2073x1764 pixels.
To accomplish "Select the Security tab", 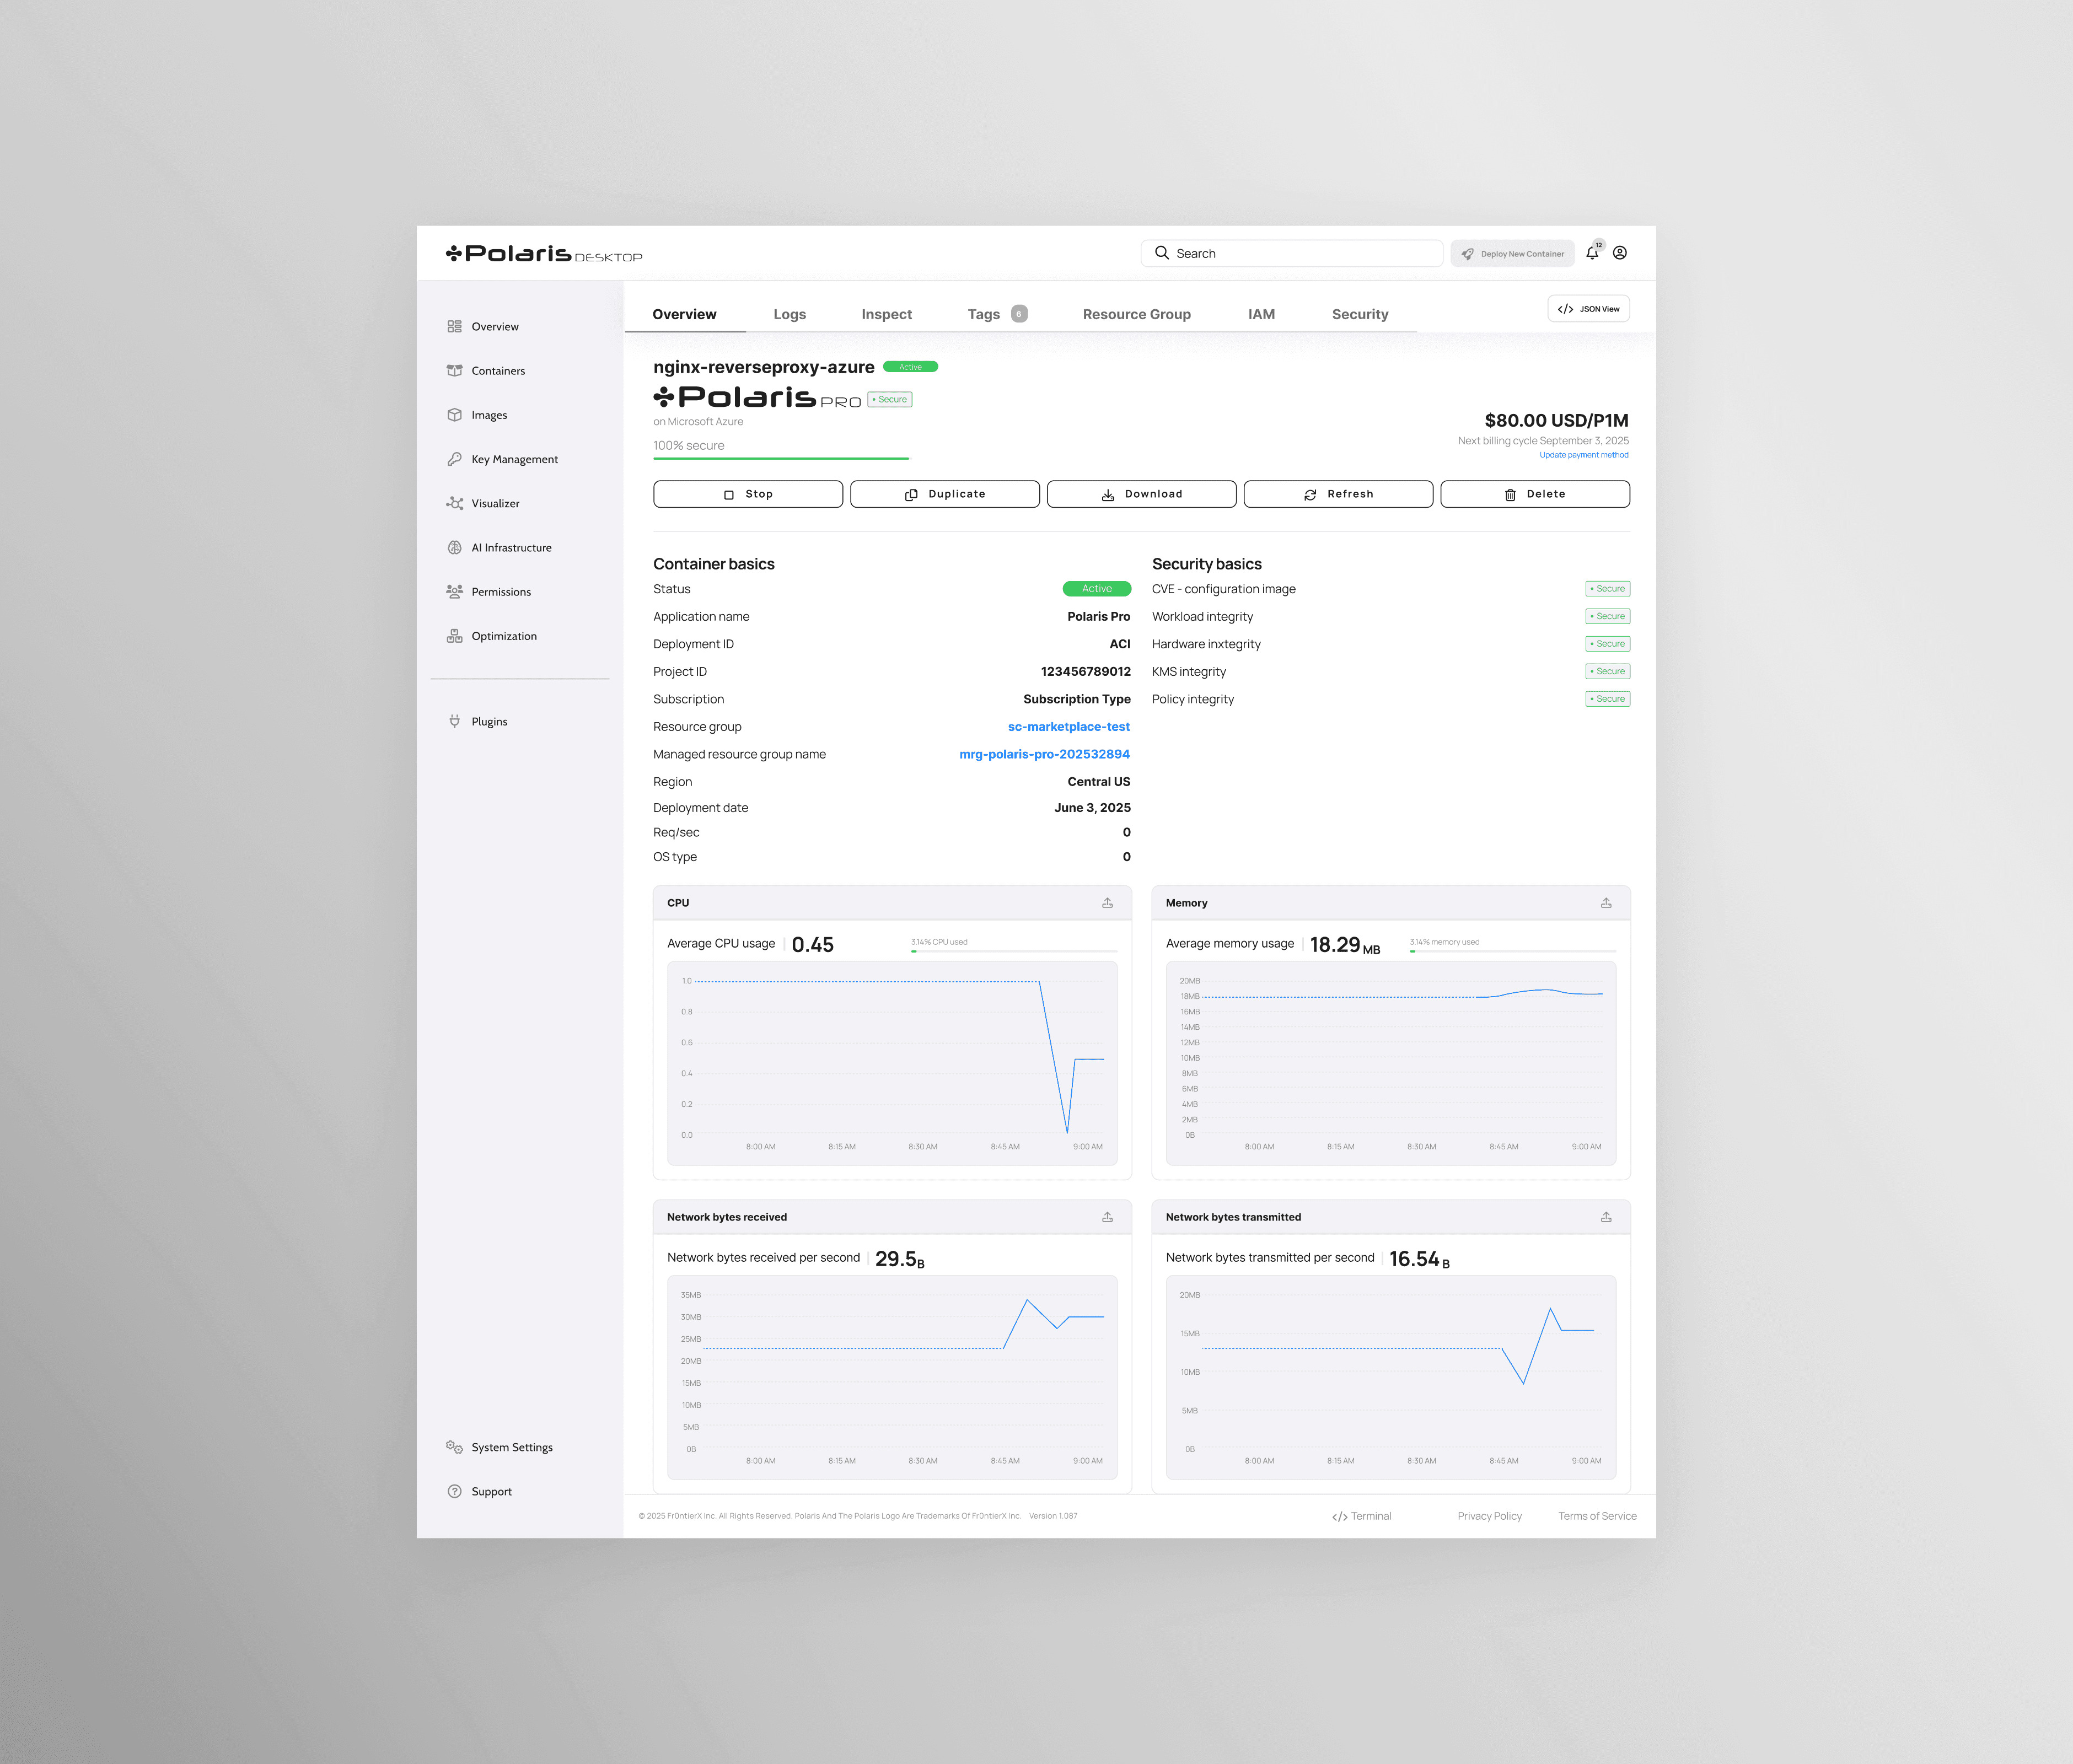I will [x=1359, y=314].
